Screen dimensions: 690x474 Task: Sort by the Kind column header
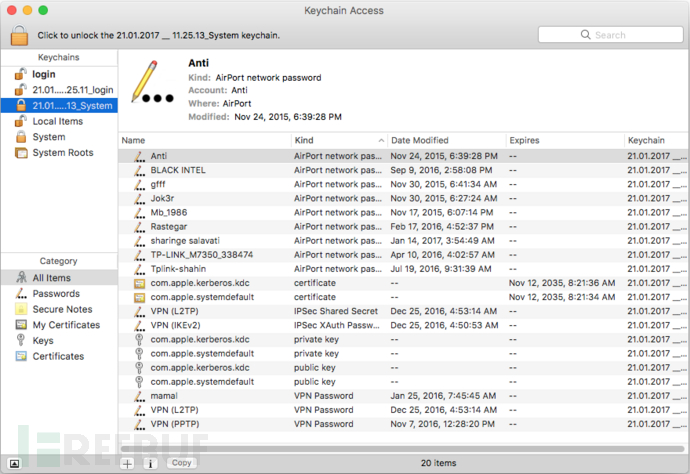coord(339,140)
